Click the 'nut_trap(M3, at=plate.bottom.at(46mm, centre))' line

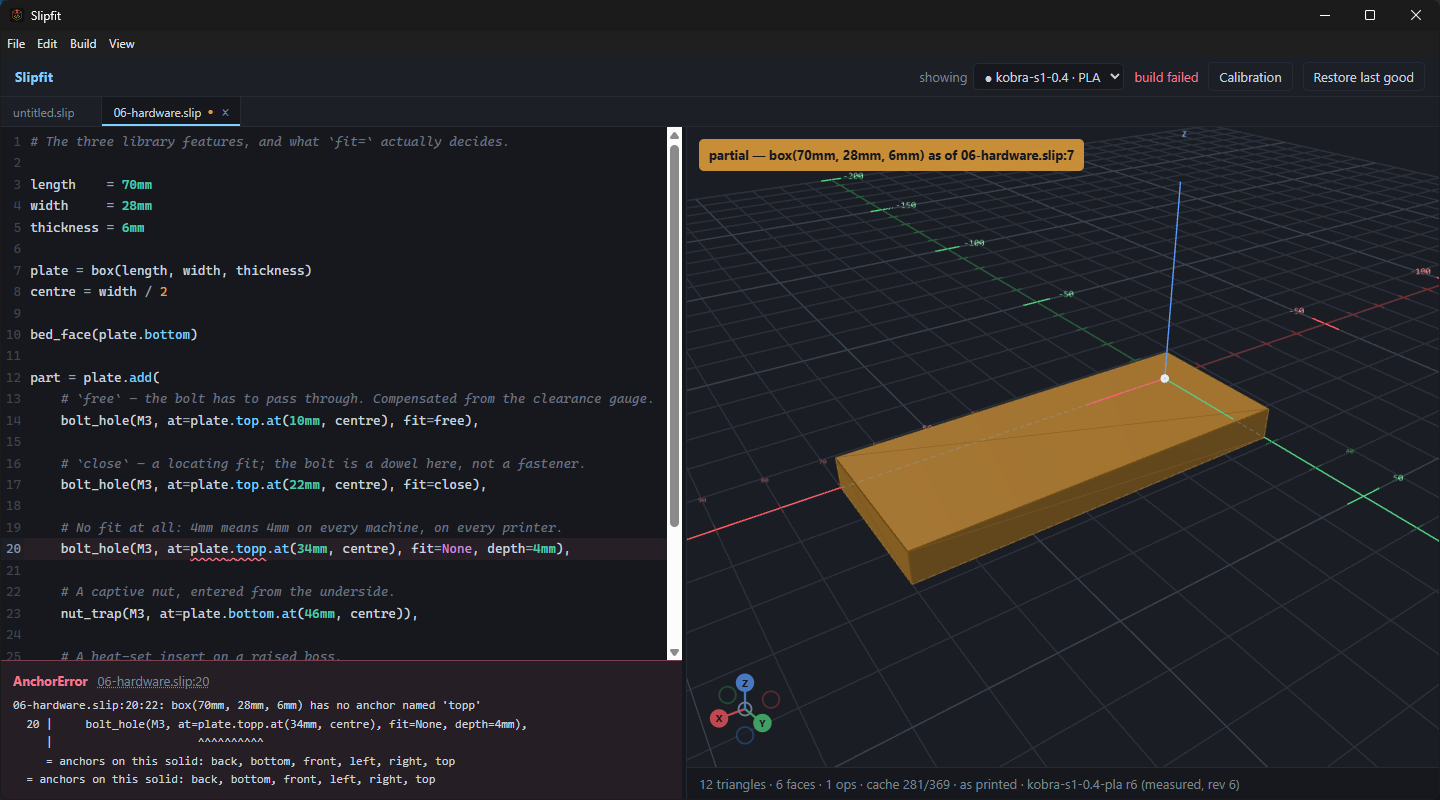(x=239, y=613)
